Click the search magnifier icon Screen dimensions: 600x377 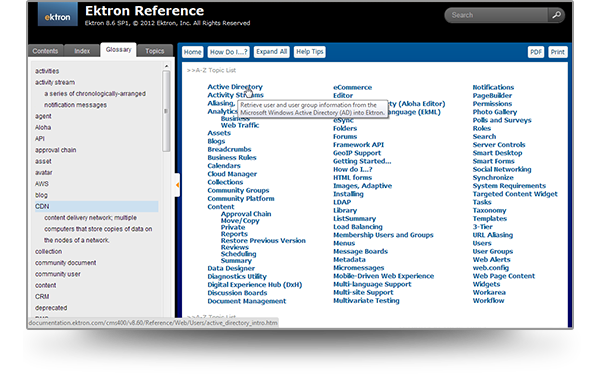556,15
